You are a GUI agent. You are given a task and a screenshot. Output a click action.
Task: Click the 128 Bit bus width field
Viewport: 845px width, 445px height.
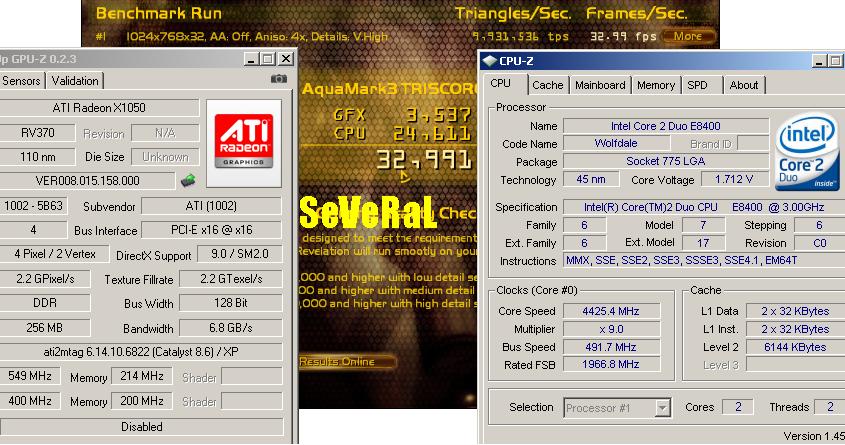[x=231, y=303]
